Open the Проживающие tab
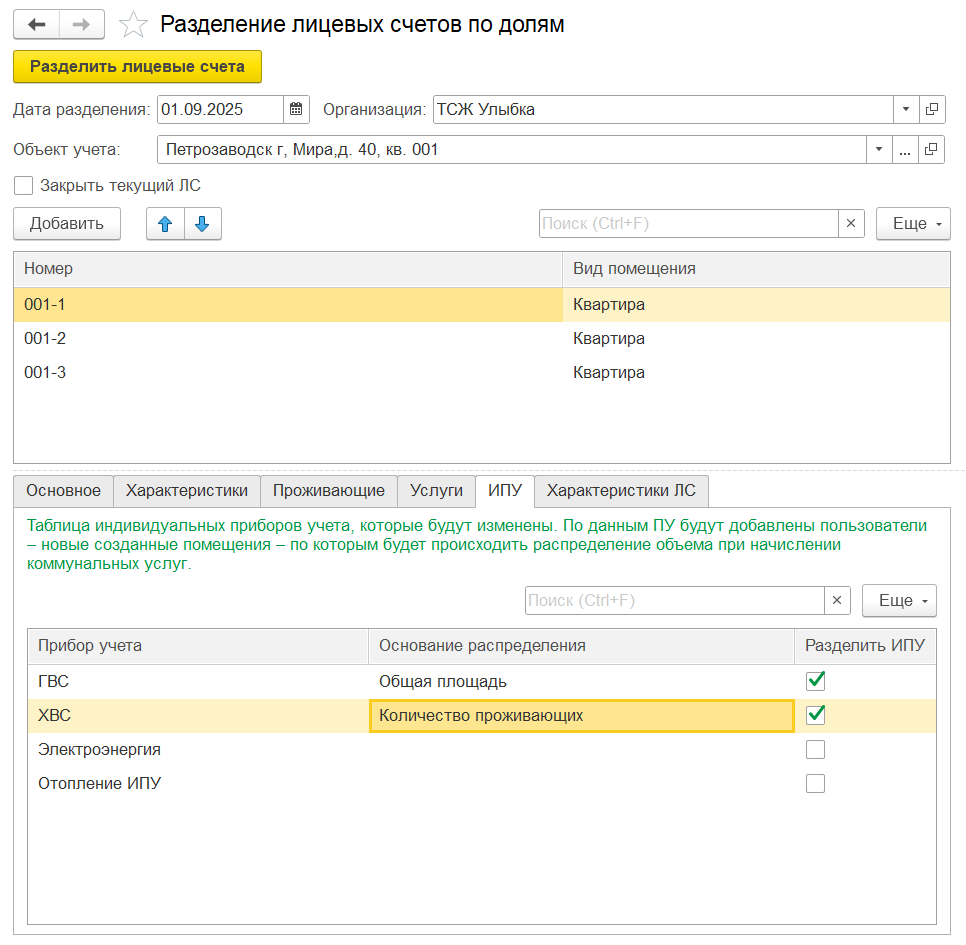Viewport: 966px width, 945px height. point(329,490)
